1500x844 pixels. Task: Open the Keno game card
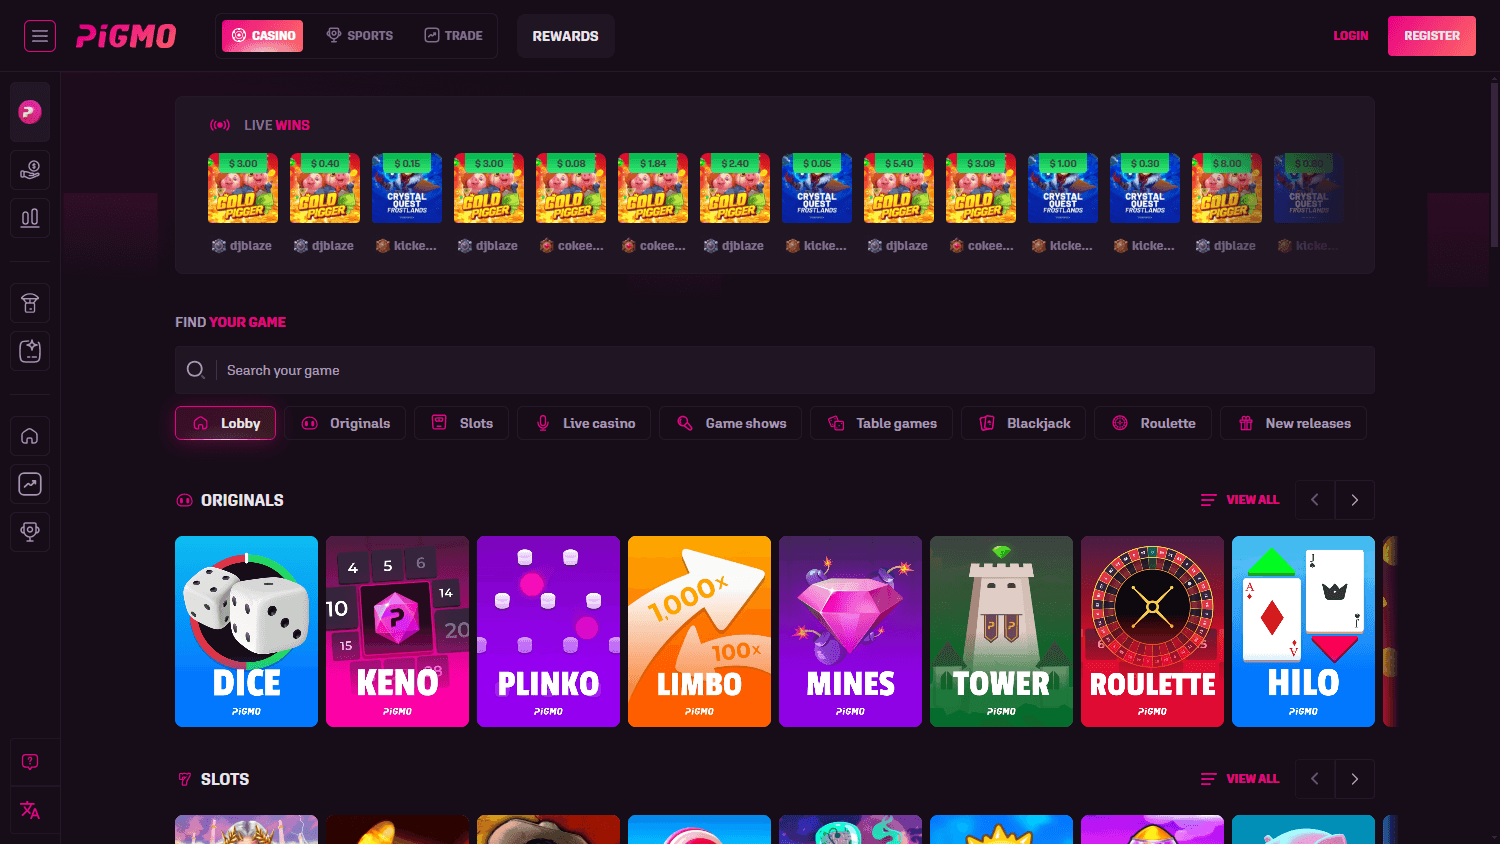[x=397, y=631]
